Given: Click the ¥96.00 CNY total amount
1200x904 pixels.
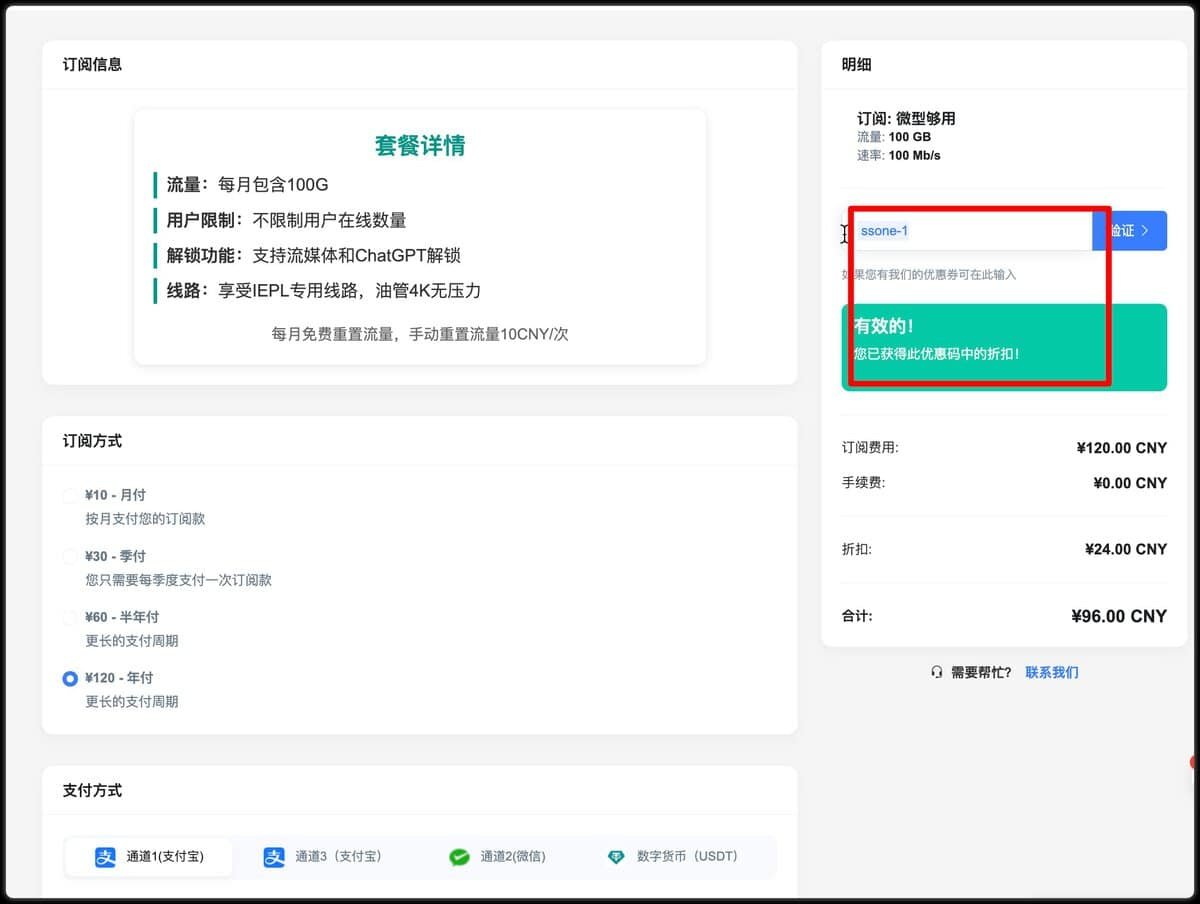Looking at the screenshot, I should [x=1119, y=615].
